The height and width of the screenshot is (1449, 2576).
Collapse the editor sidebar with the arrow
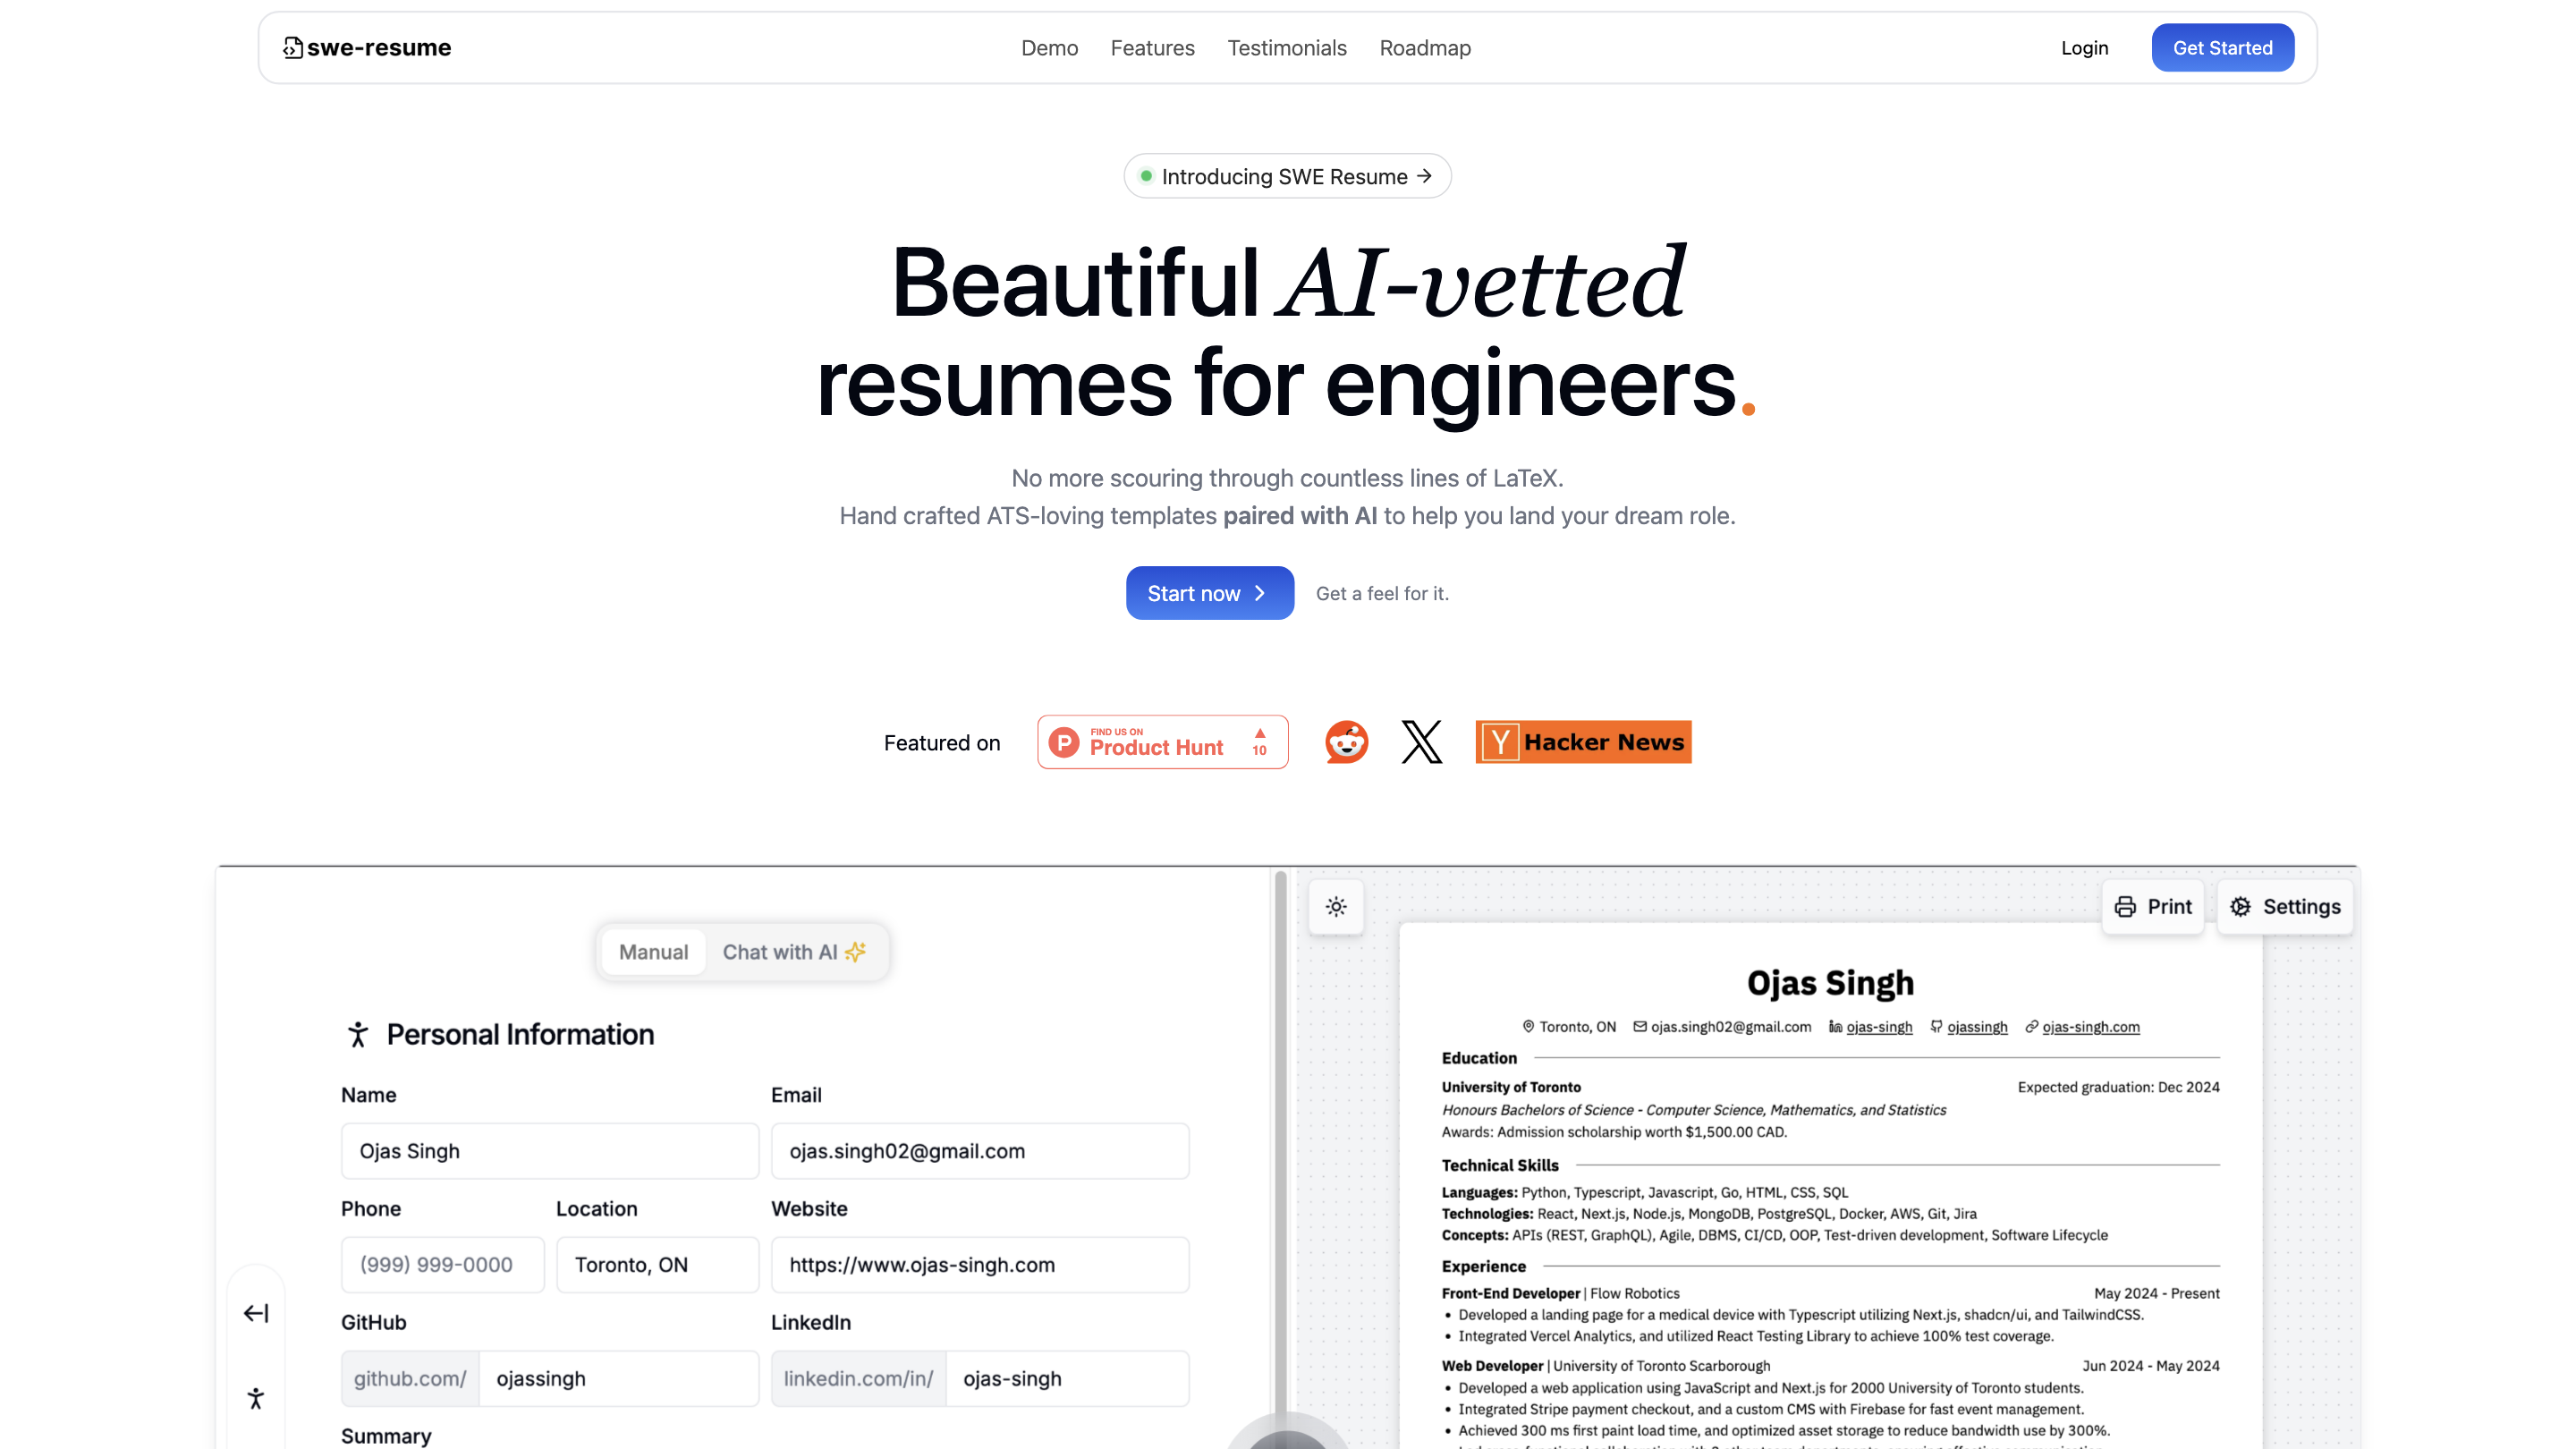[256, 1313]
